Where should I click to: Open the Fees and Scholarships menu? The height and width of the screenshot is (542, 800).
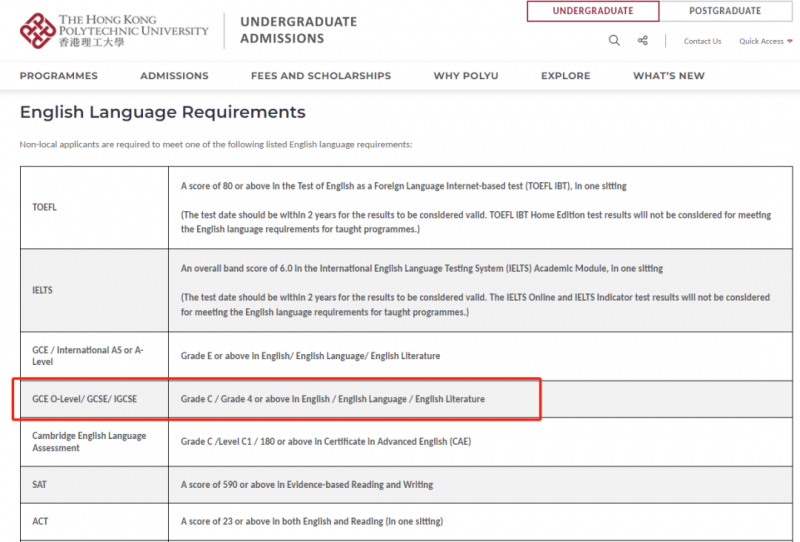pyautogui.click(x=321, y=76)
